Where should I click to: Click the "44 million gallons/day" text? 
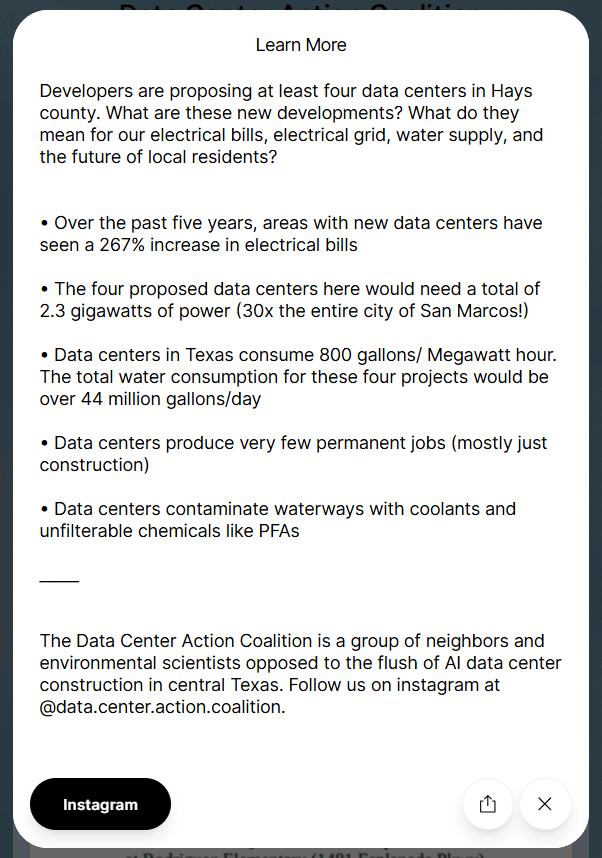coord(159,399)
